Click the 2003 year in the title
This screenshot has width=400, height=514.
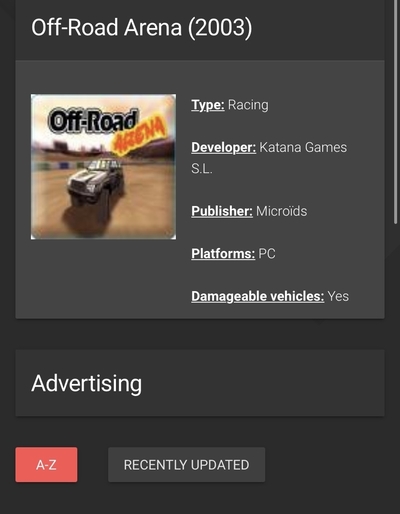tap(220, 27)
